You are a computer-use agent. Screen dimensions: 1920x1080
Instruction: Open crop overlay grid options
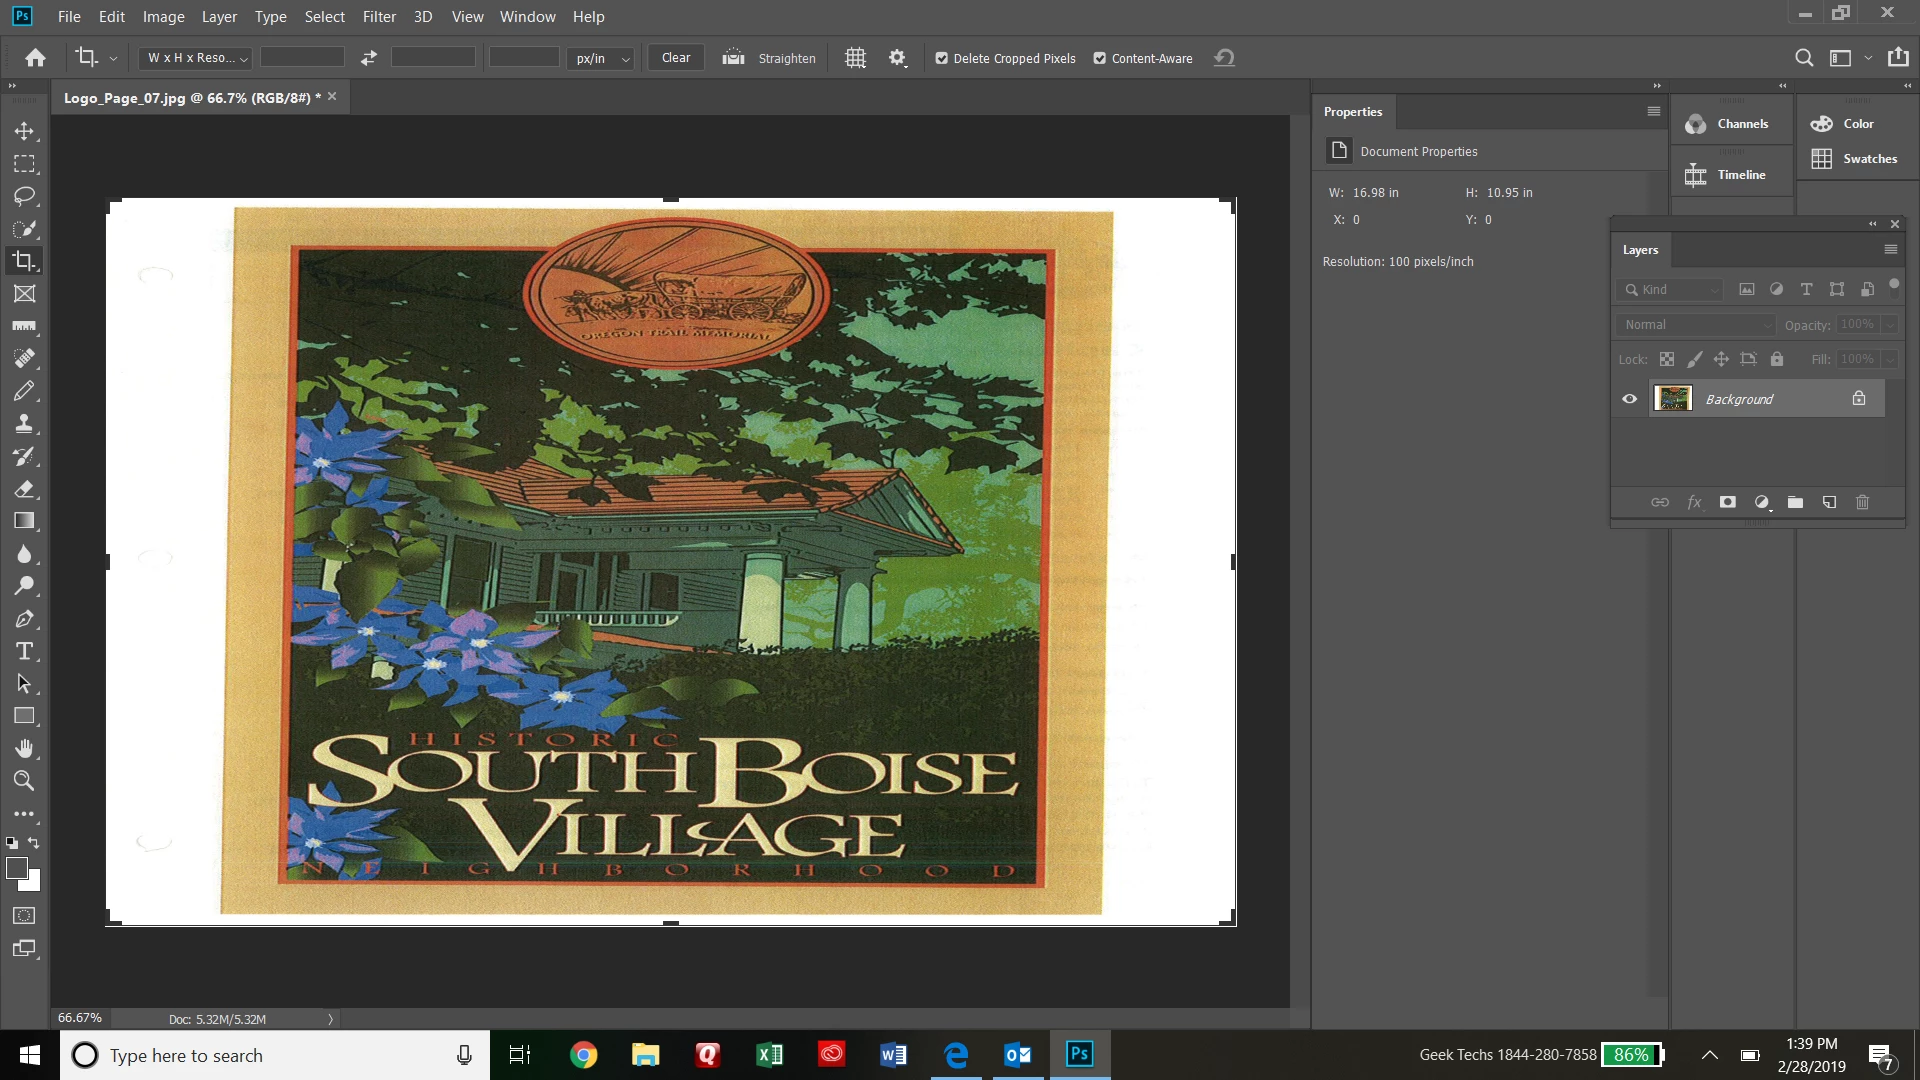point(855,58)
